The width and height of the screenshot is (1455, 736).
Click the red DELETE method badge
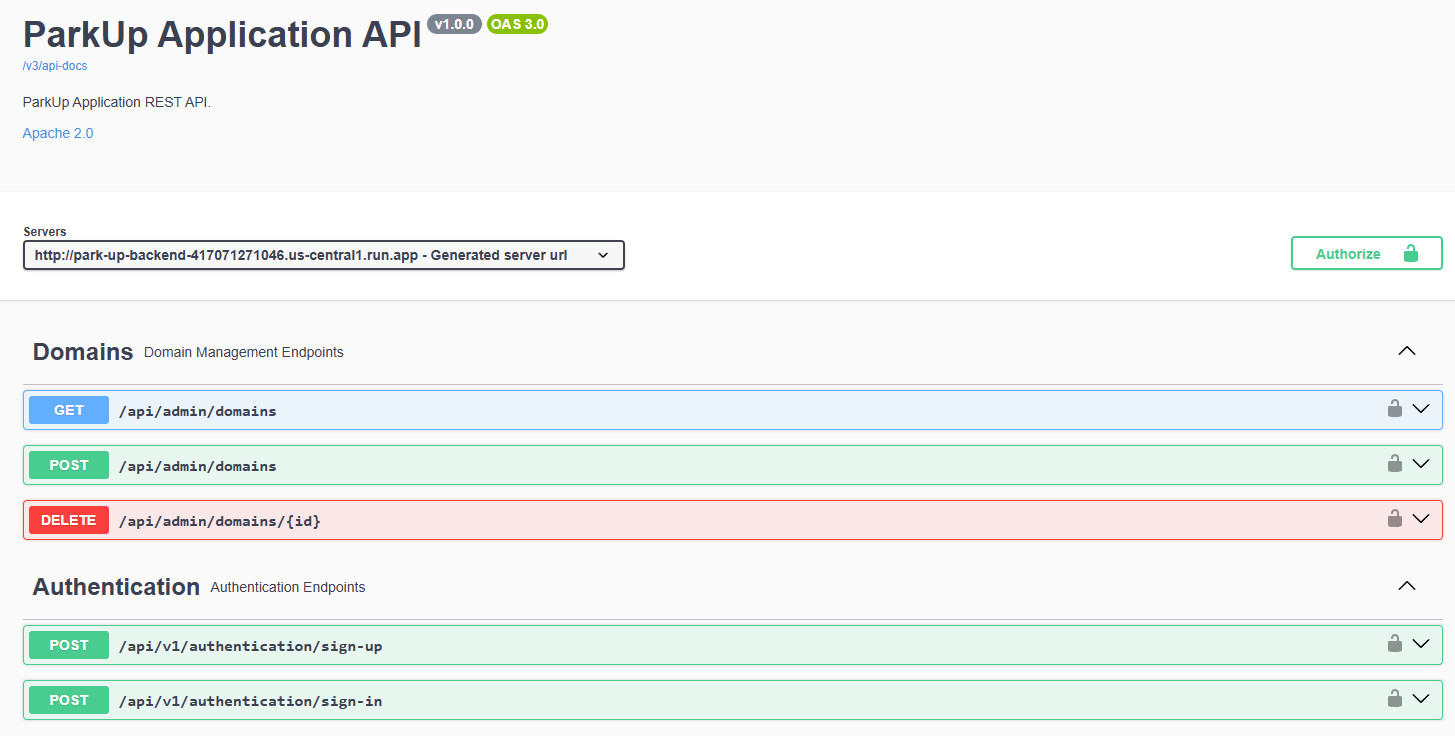[69, 520]
